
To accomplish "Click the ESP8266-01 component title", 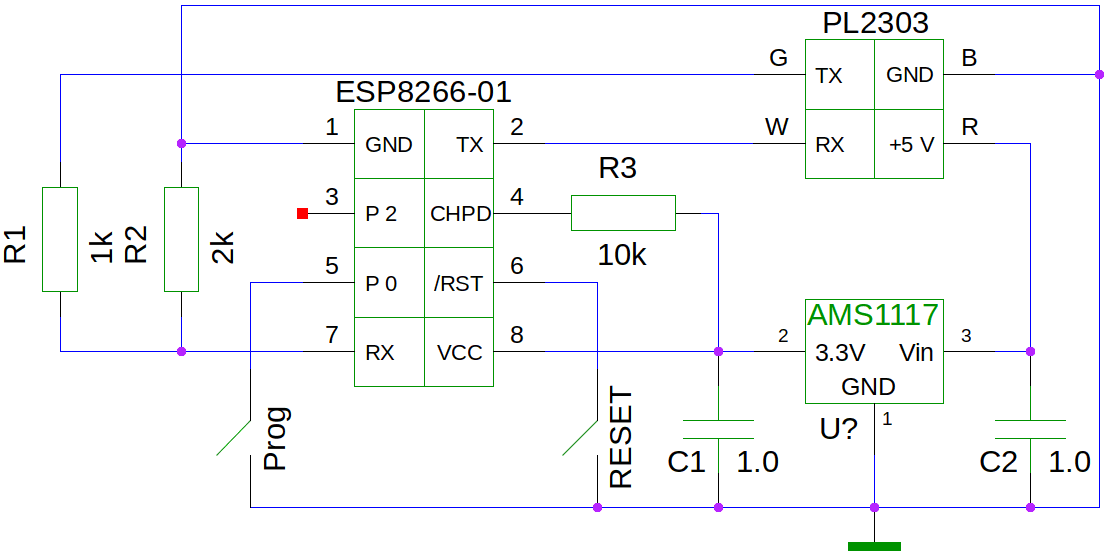I will point(423,92).
